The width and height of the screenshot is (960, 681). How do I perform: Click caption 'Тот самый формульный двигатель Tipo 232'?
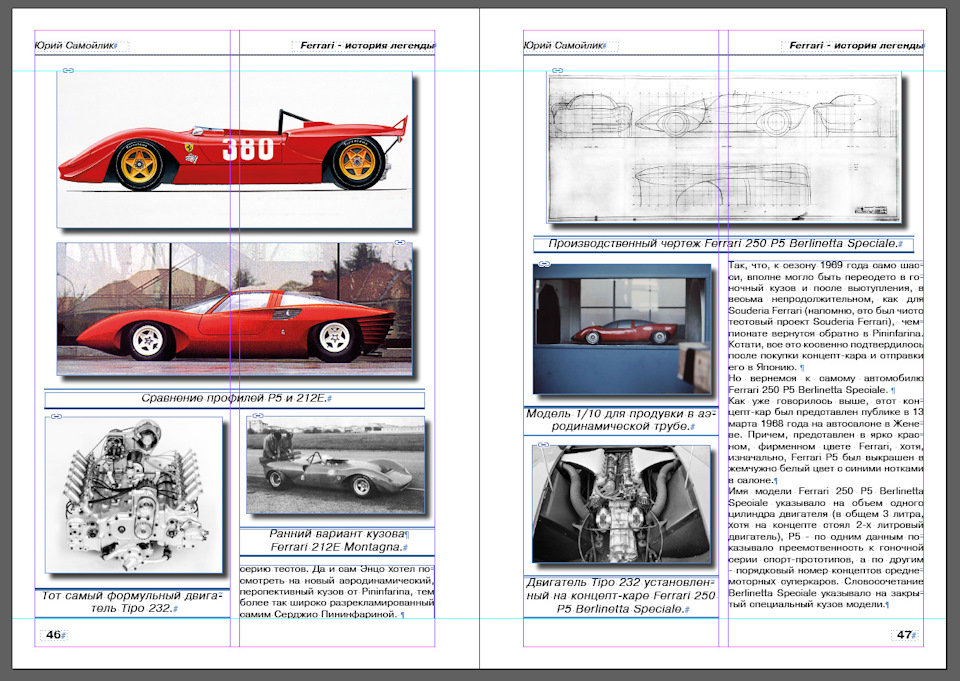(x=133, y=602)
